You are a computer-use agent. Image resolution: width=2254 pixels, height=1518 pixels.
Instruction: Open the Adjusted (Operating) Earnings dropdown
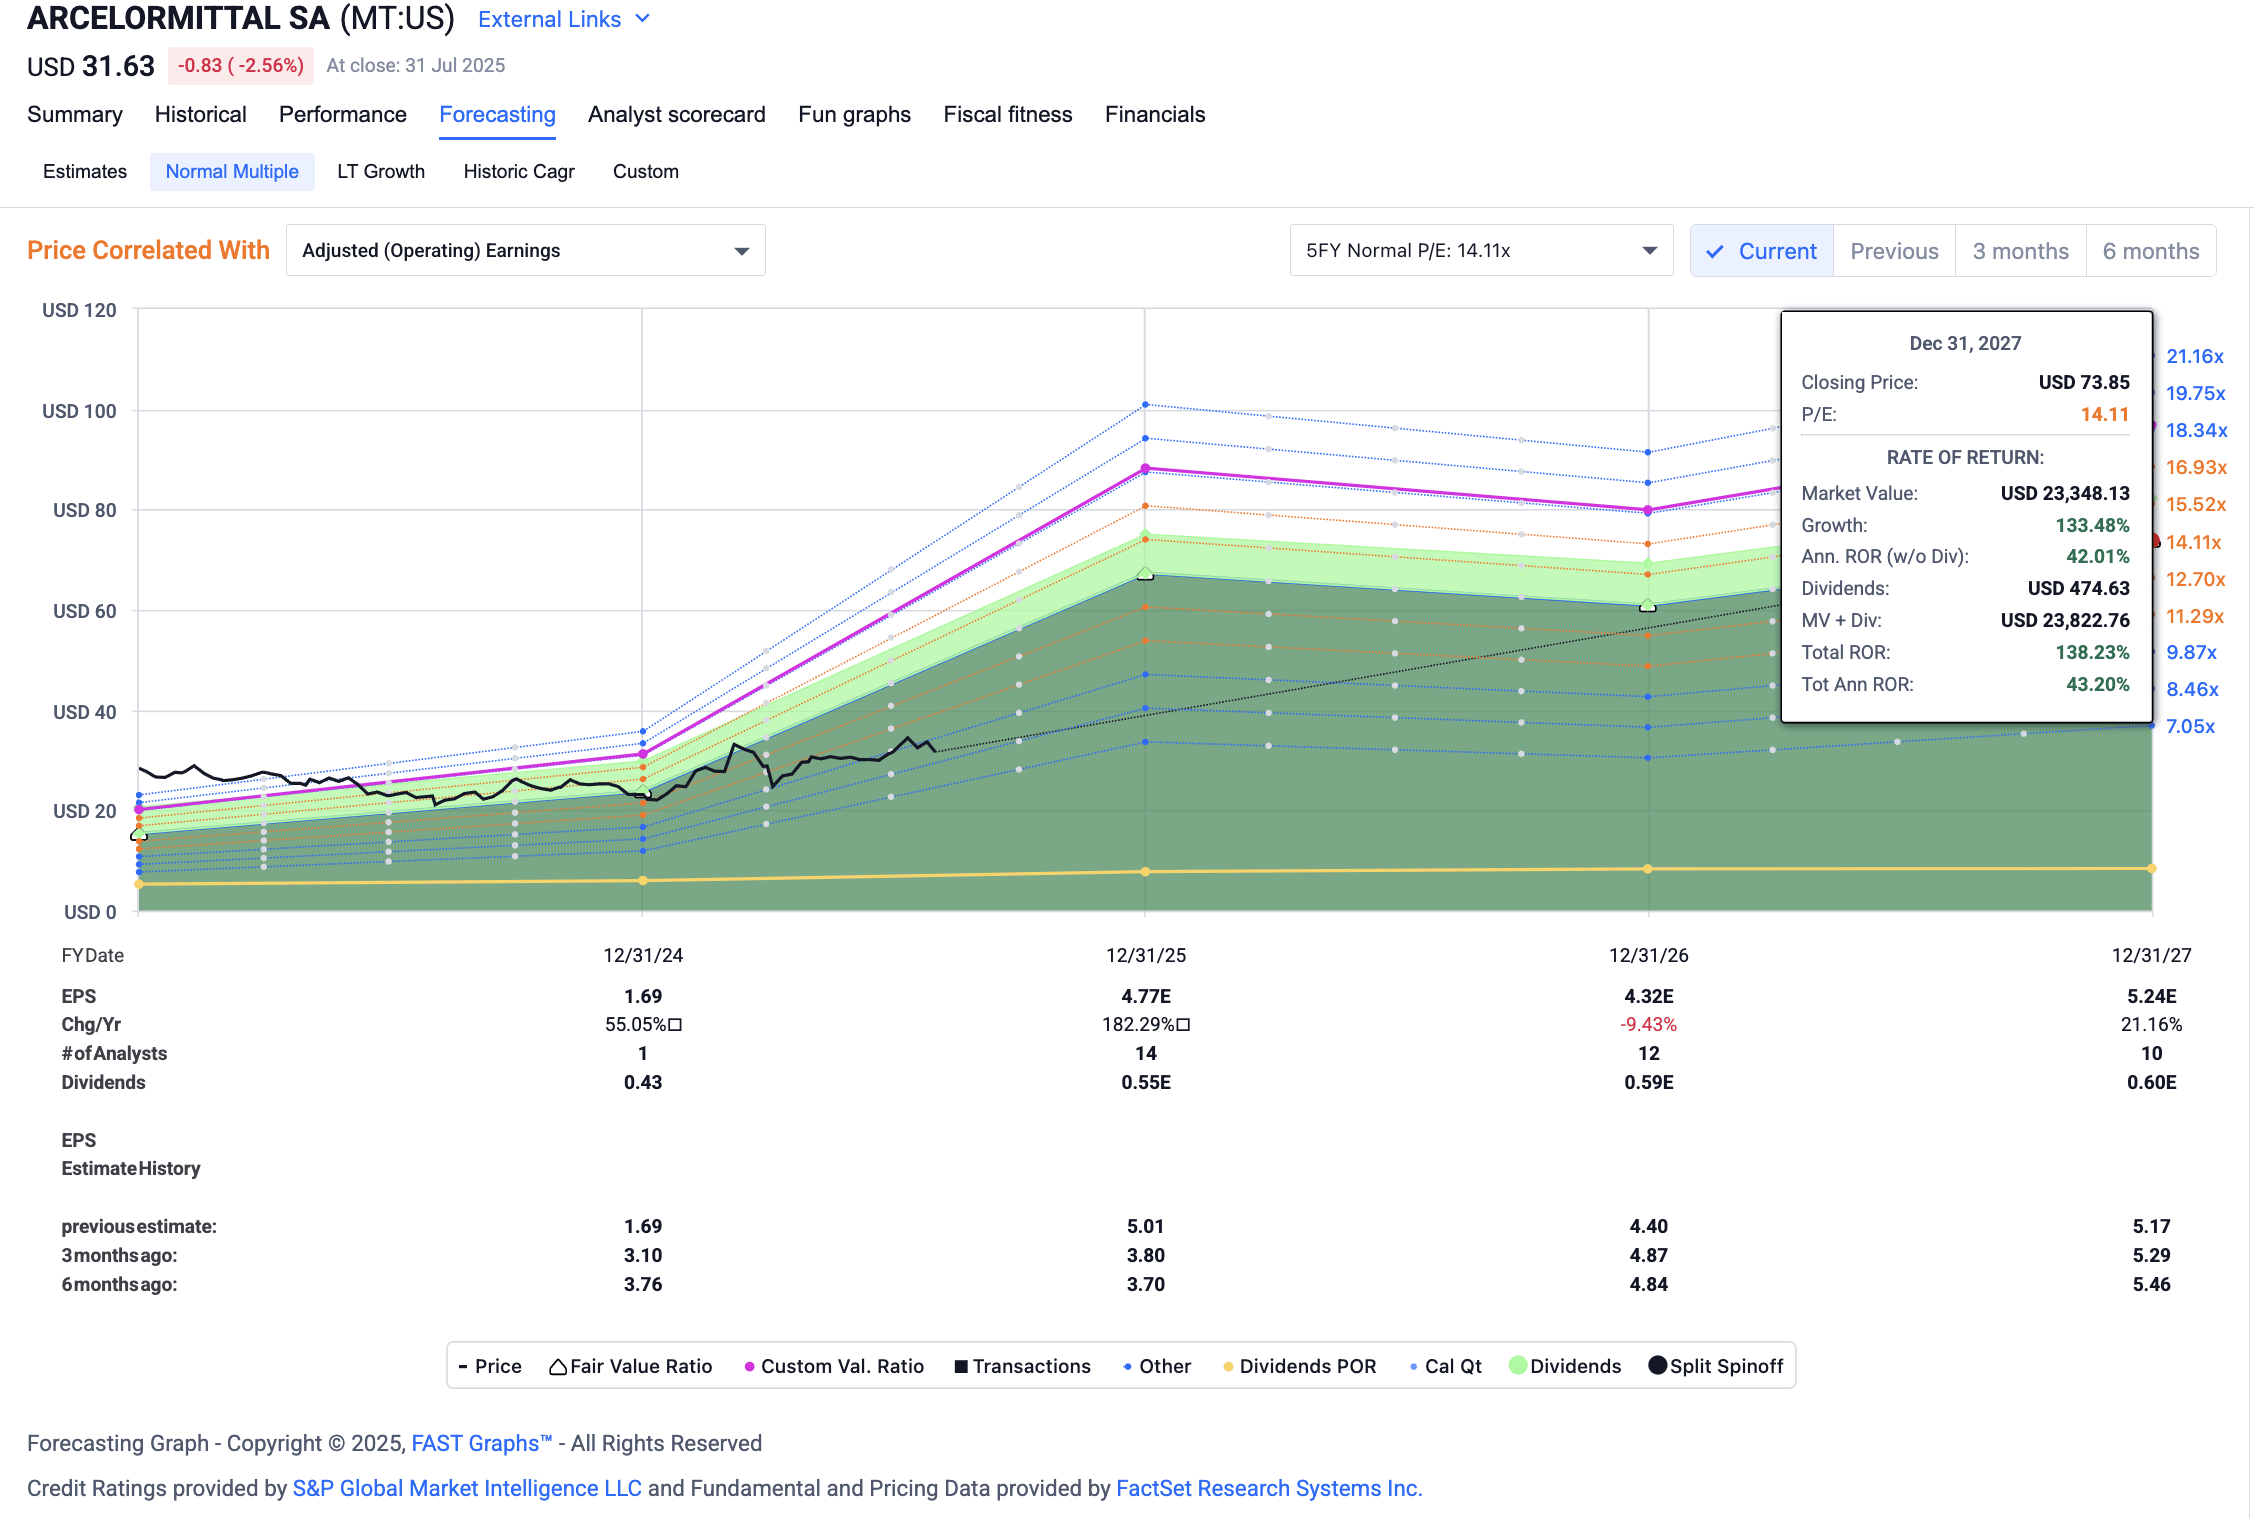525,251
